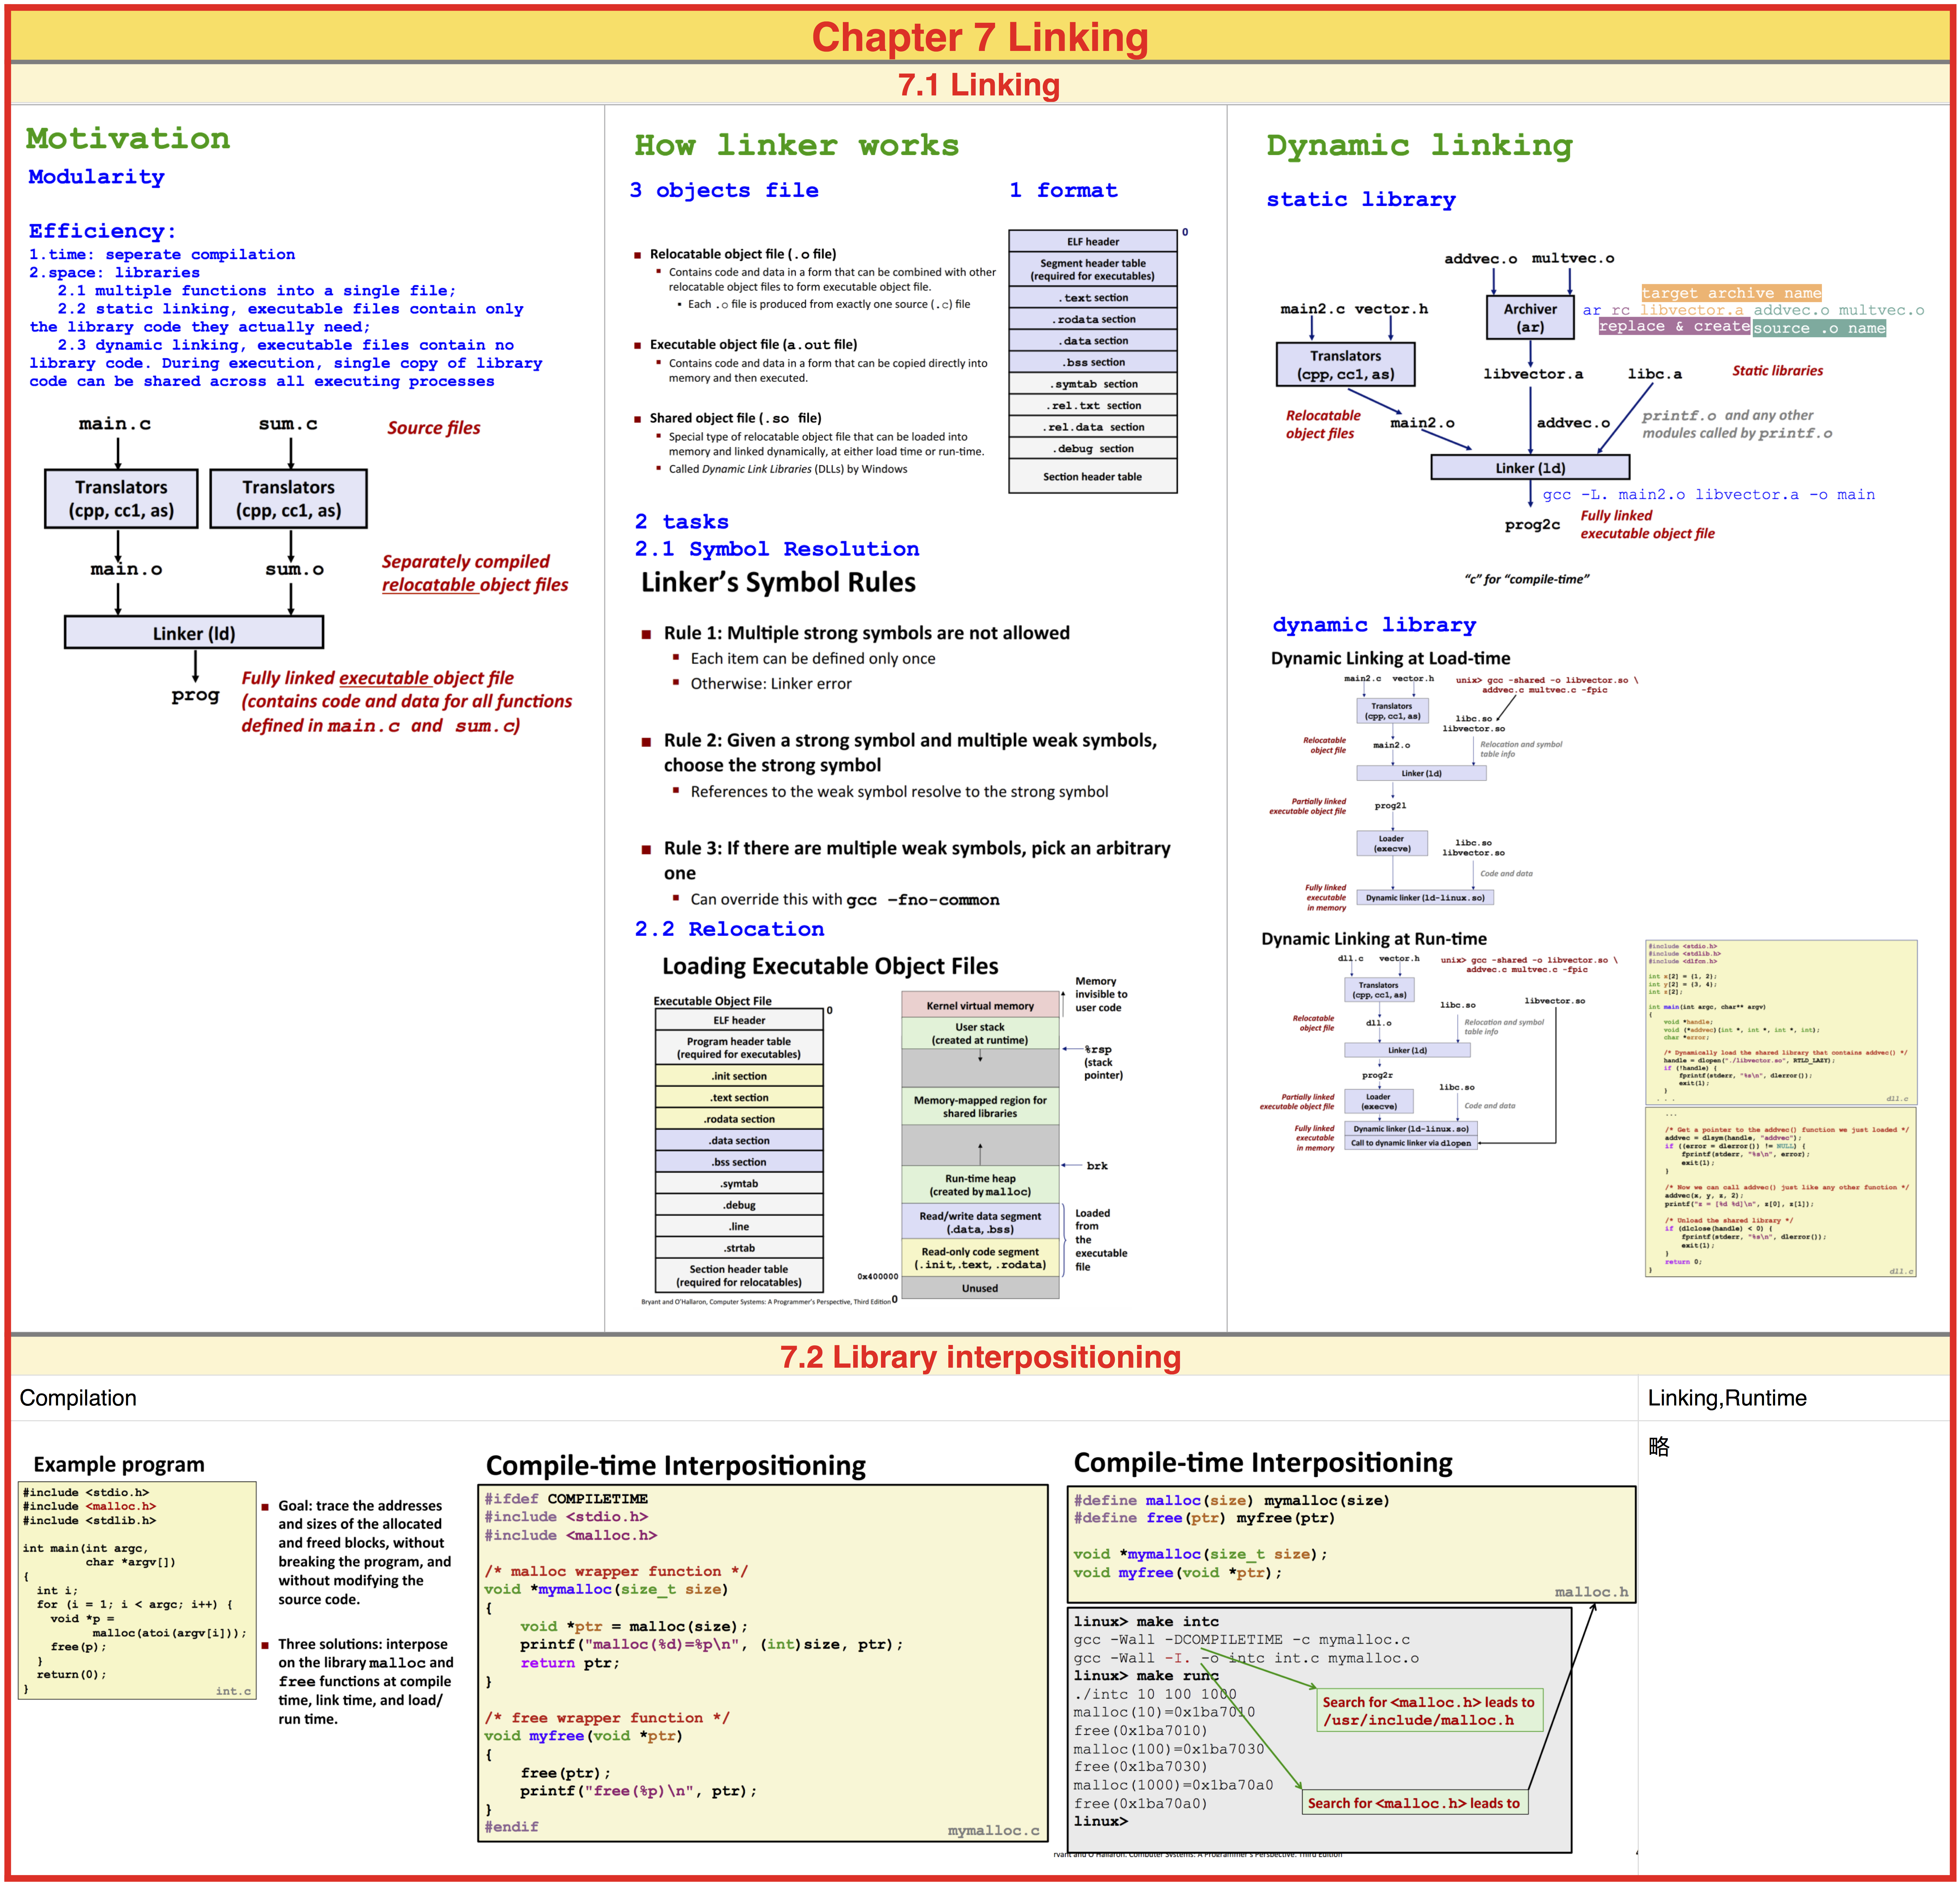Click 'Memory-mapped region for shared libraries' block

click(980, 1106)
